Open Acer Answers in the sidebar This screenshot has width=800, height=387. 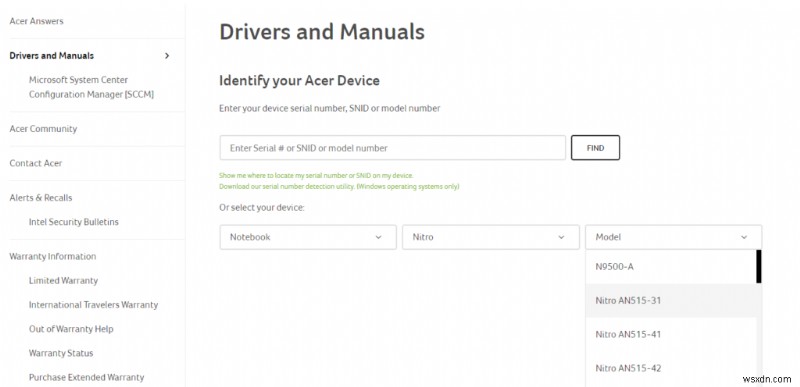(36, 21)
